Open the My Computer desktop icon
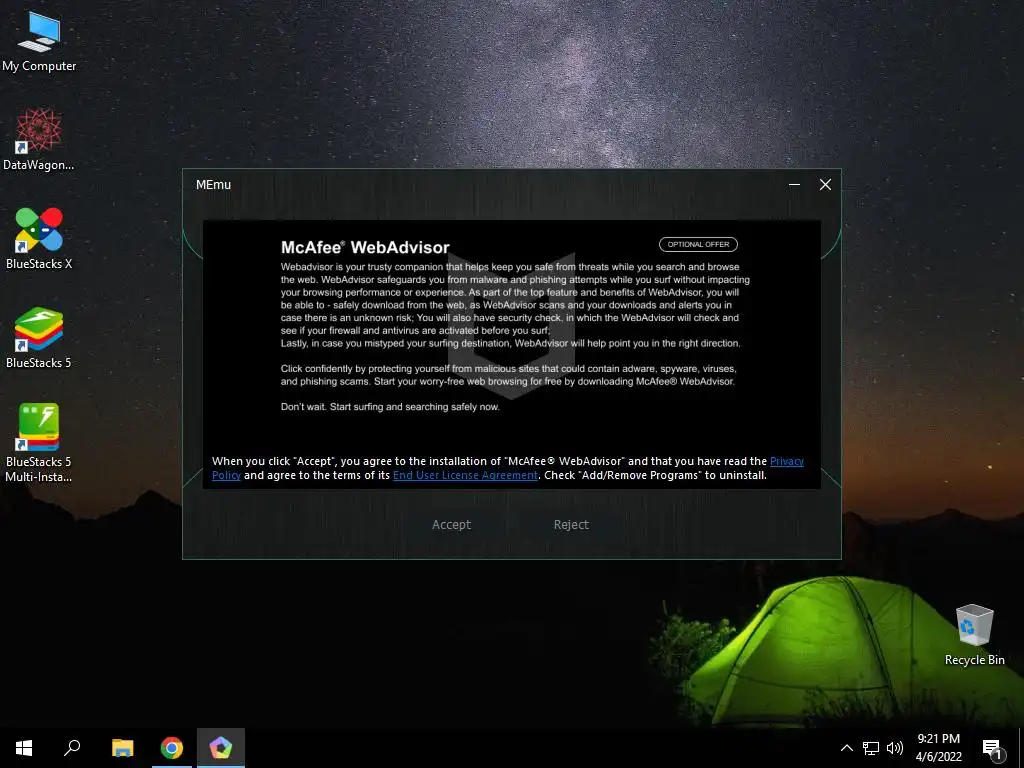Image resolution: width=1024 pixels, height=768 pixels. [x=39, y=42]
